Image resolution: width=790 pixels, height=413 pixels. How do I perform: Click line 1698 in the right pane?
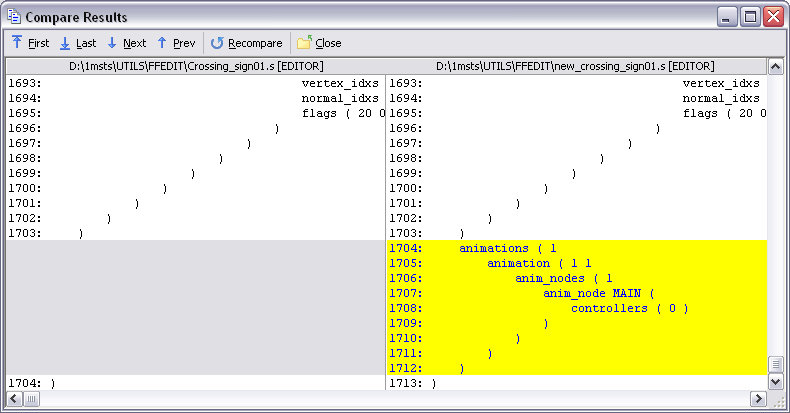[x=577, y=158]
